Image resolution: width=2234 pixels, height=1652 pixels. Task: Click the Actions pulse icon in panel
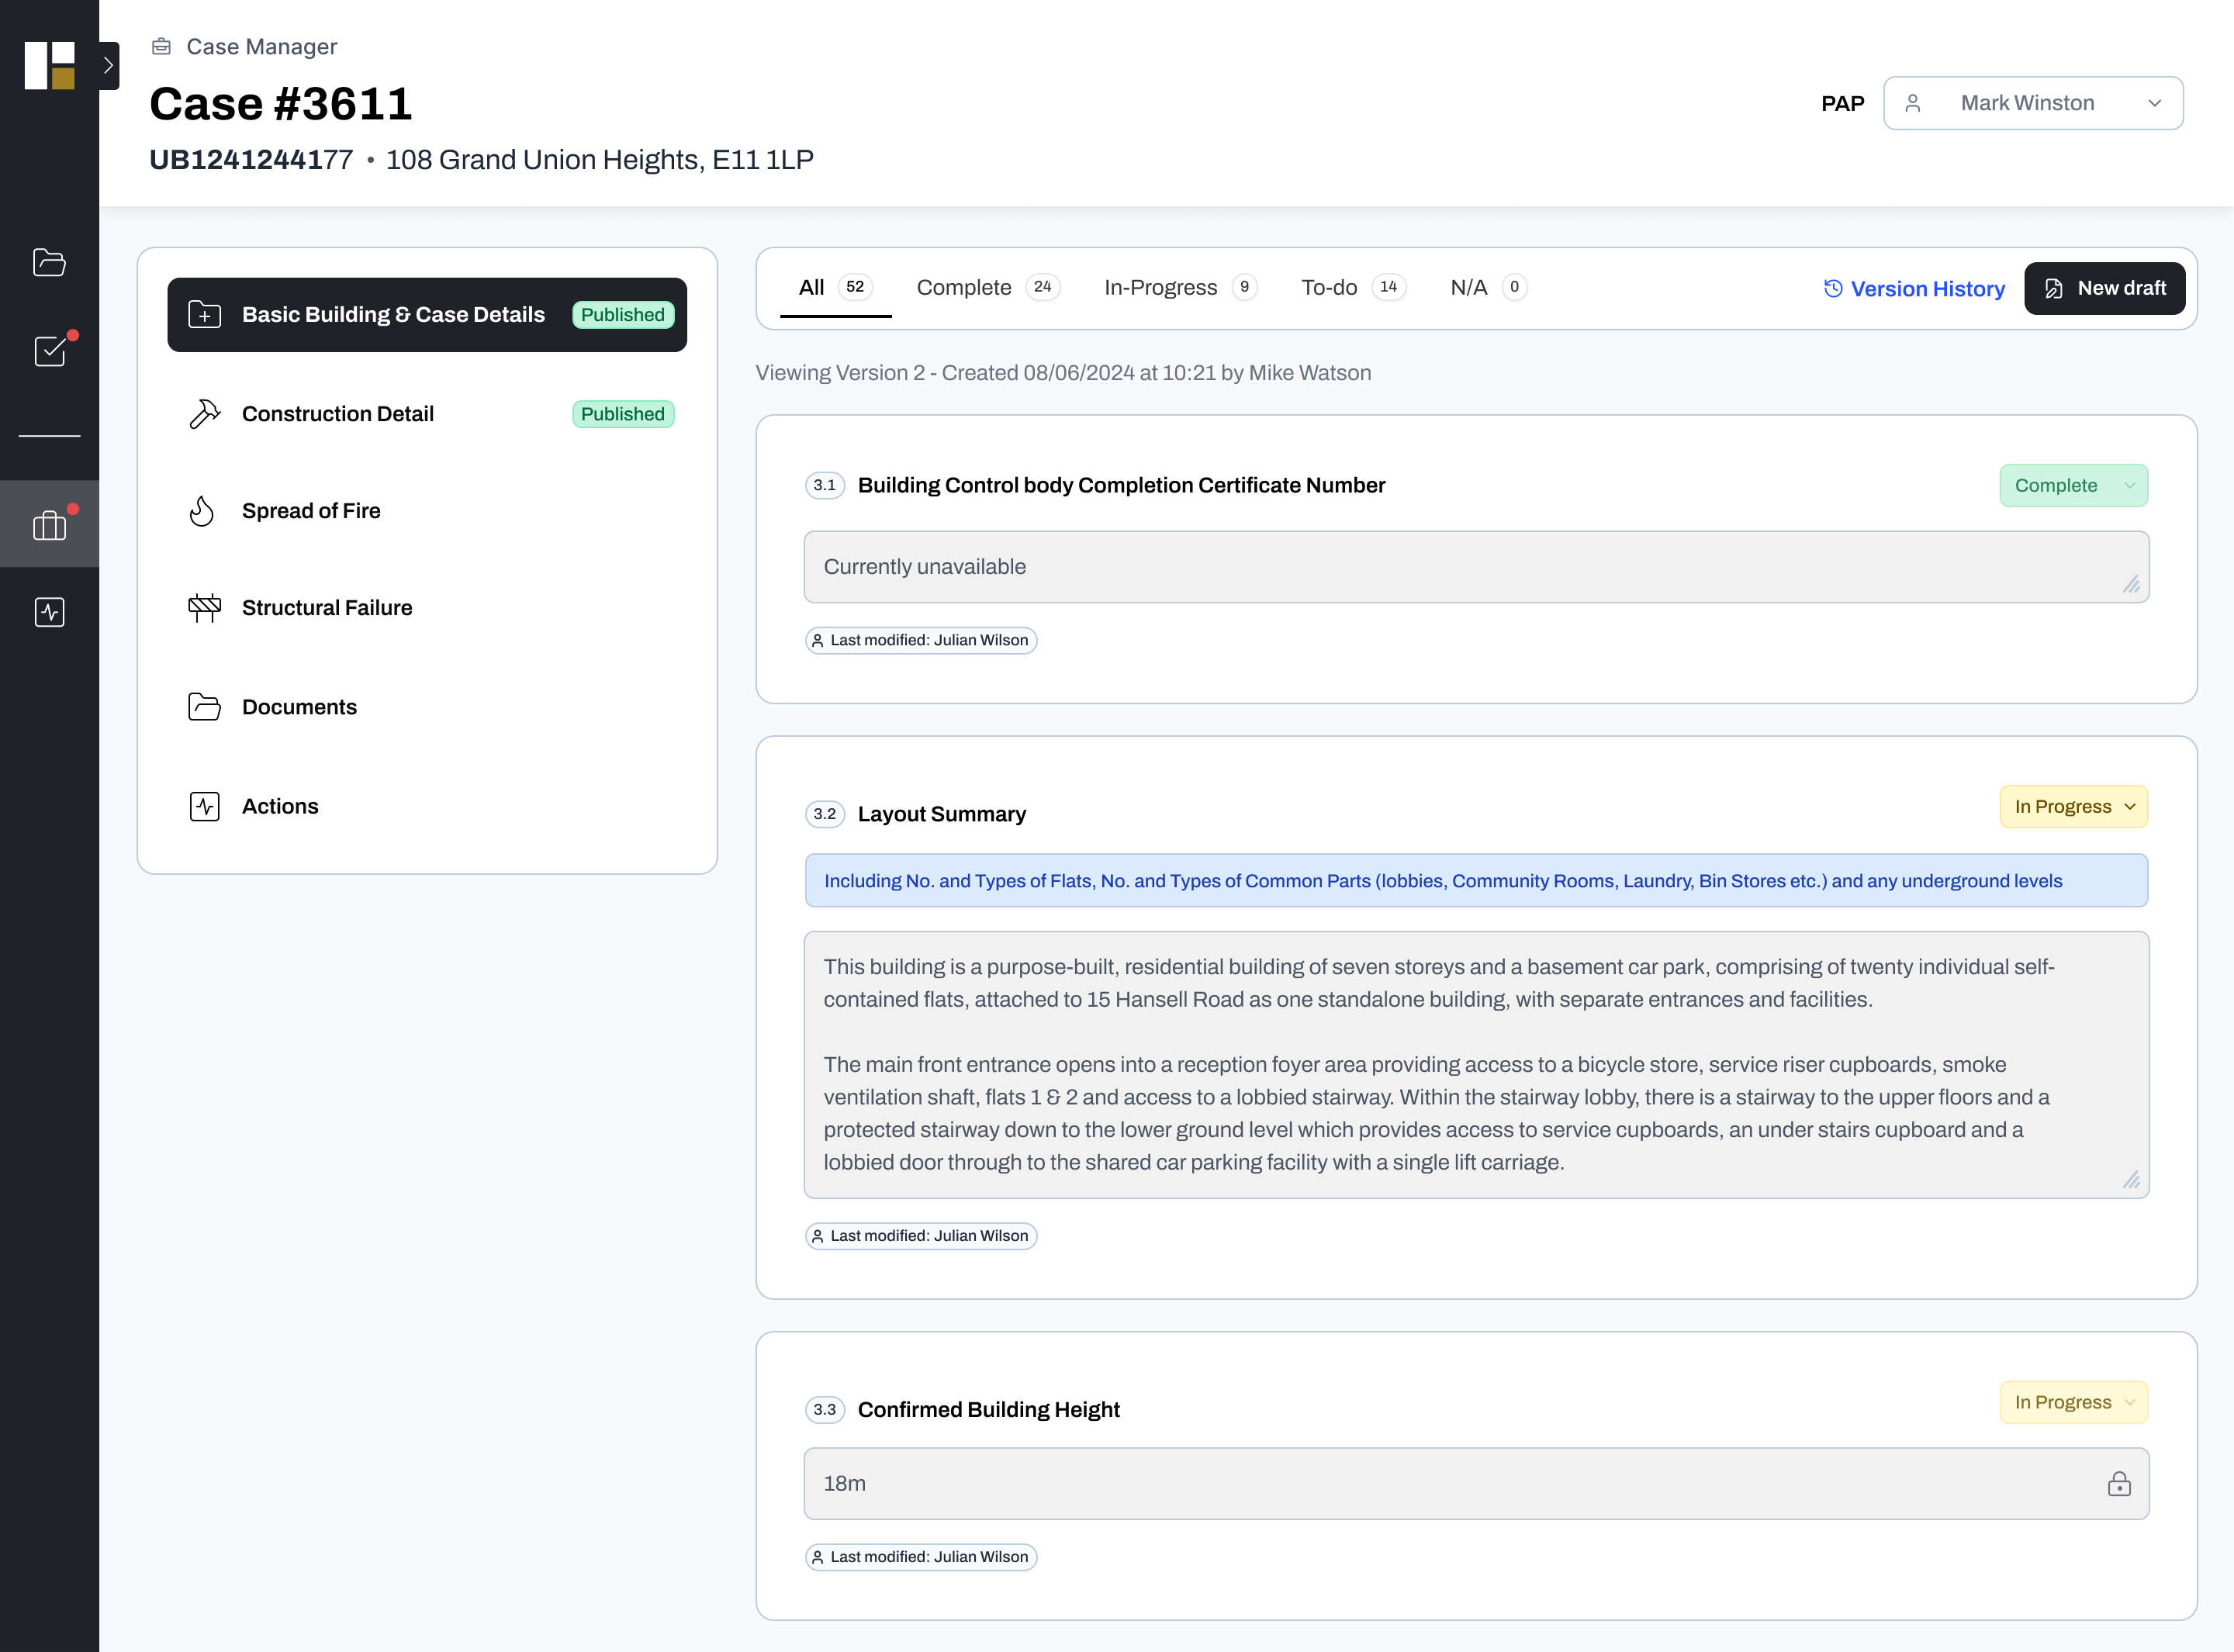[x=204, y=806]
